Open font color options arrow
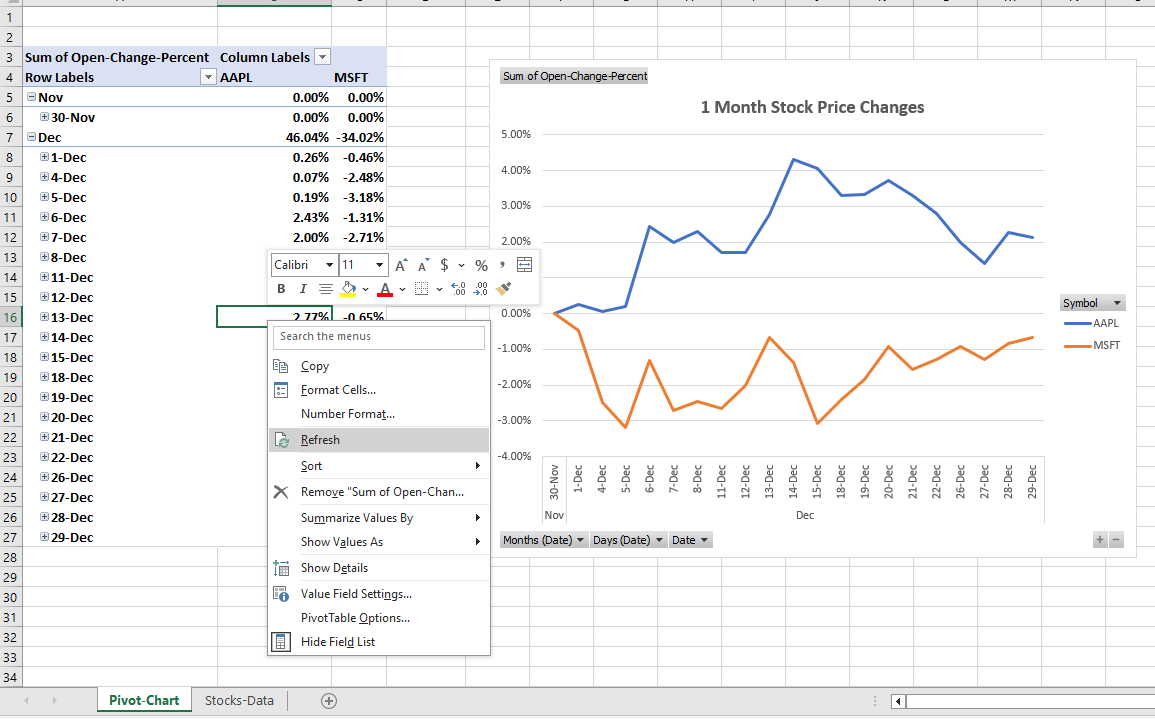The width and height of the screenshot is (1155, 719). (402, 290)
